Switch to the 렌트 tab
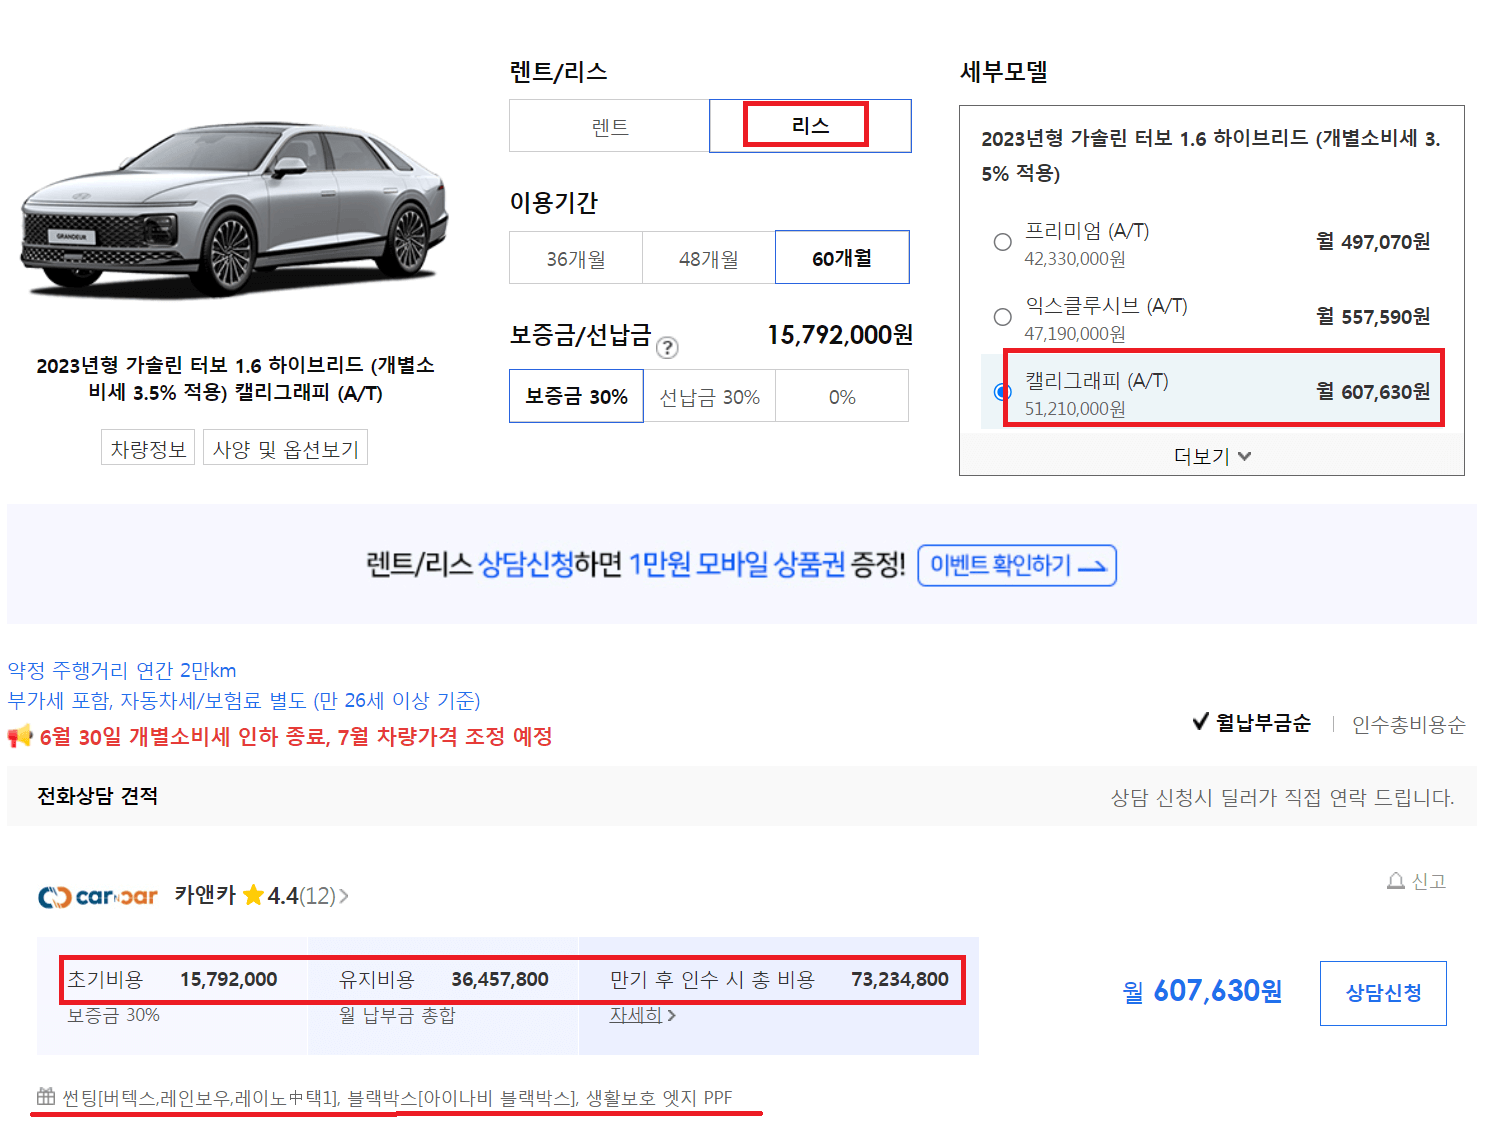Screen dimensions: 1487x1128 [609, 125]
